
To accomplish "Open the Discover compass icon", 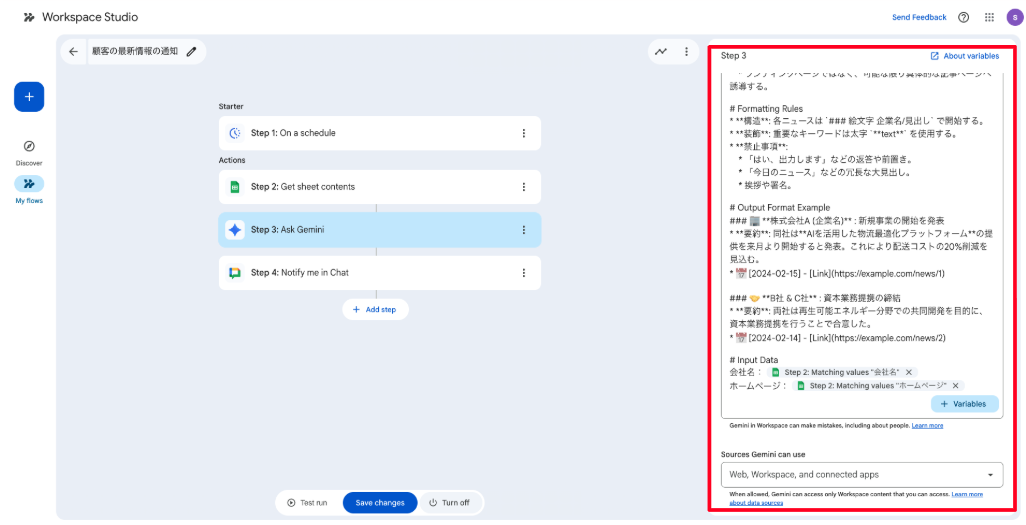I will [29, 146].
